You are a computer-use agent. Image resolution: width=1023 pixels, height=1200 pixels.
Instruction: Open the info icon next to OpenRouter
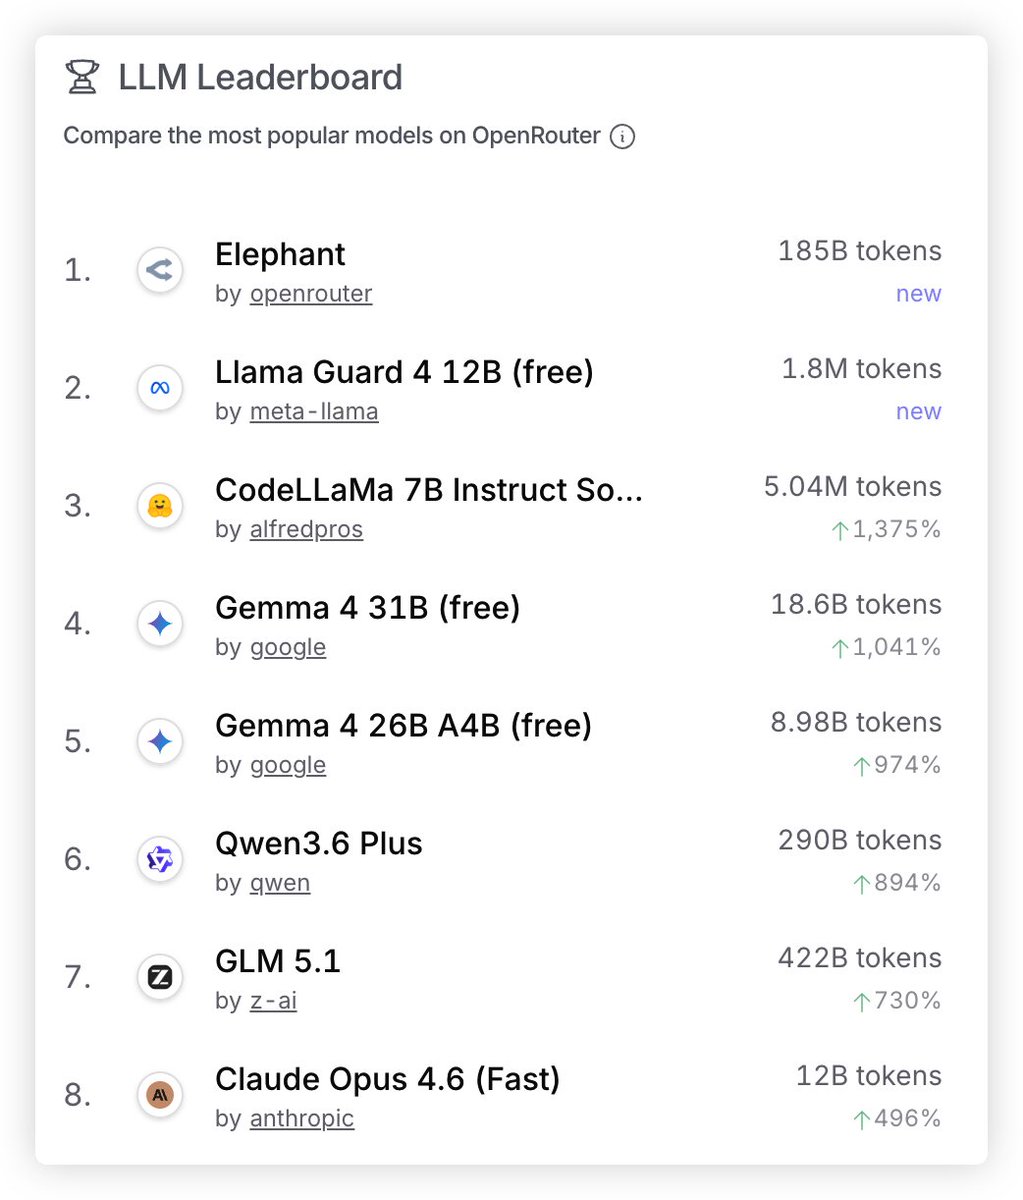click(x=622, y=136)
